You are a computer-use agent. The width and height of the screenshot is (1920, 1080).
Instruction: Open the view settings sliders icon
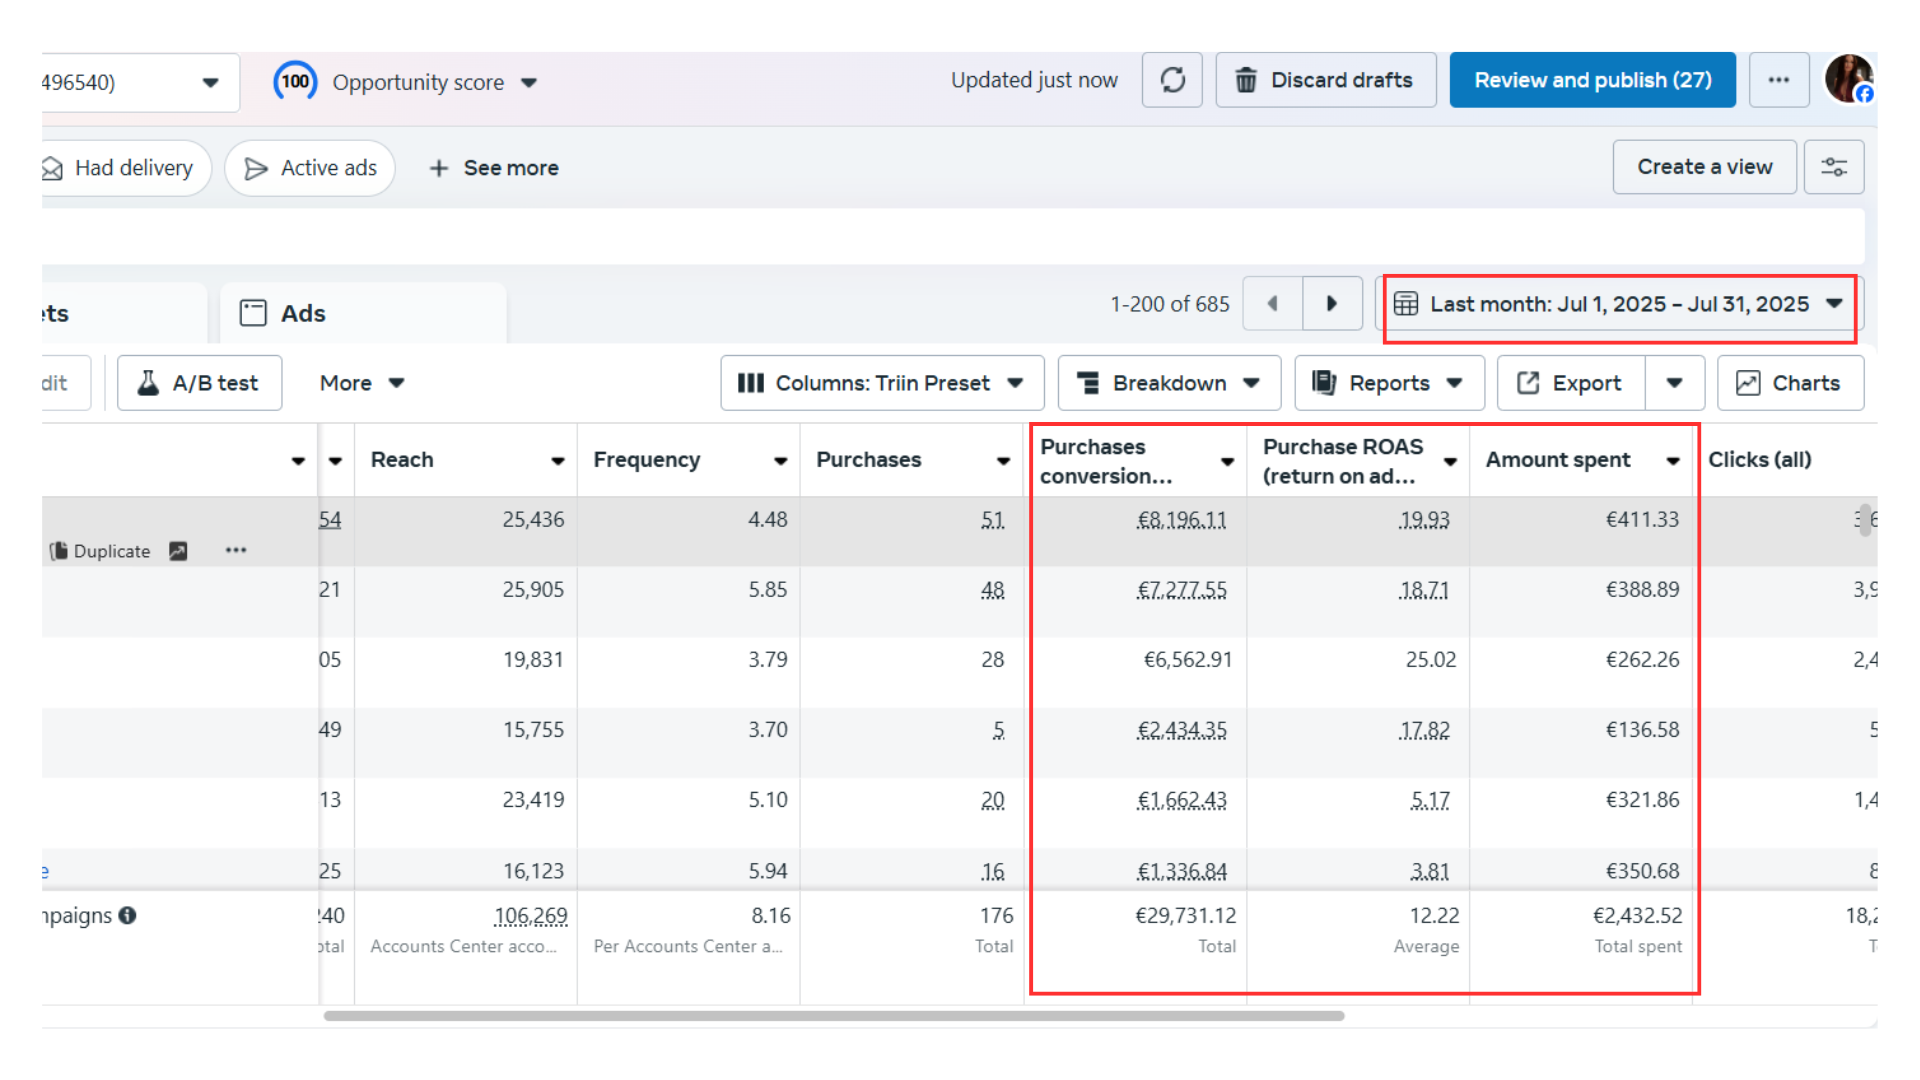pos(1833,167)
